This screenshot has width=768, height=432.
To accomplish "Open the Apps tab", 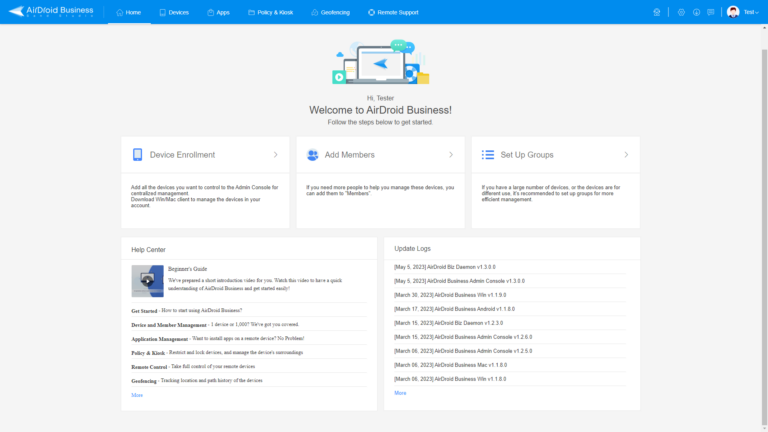I will 218,12.
